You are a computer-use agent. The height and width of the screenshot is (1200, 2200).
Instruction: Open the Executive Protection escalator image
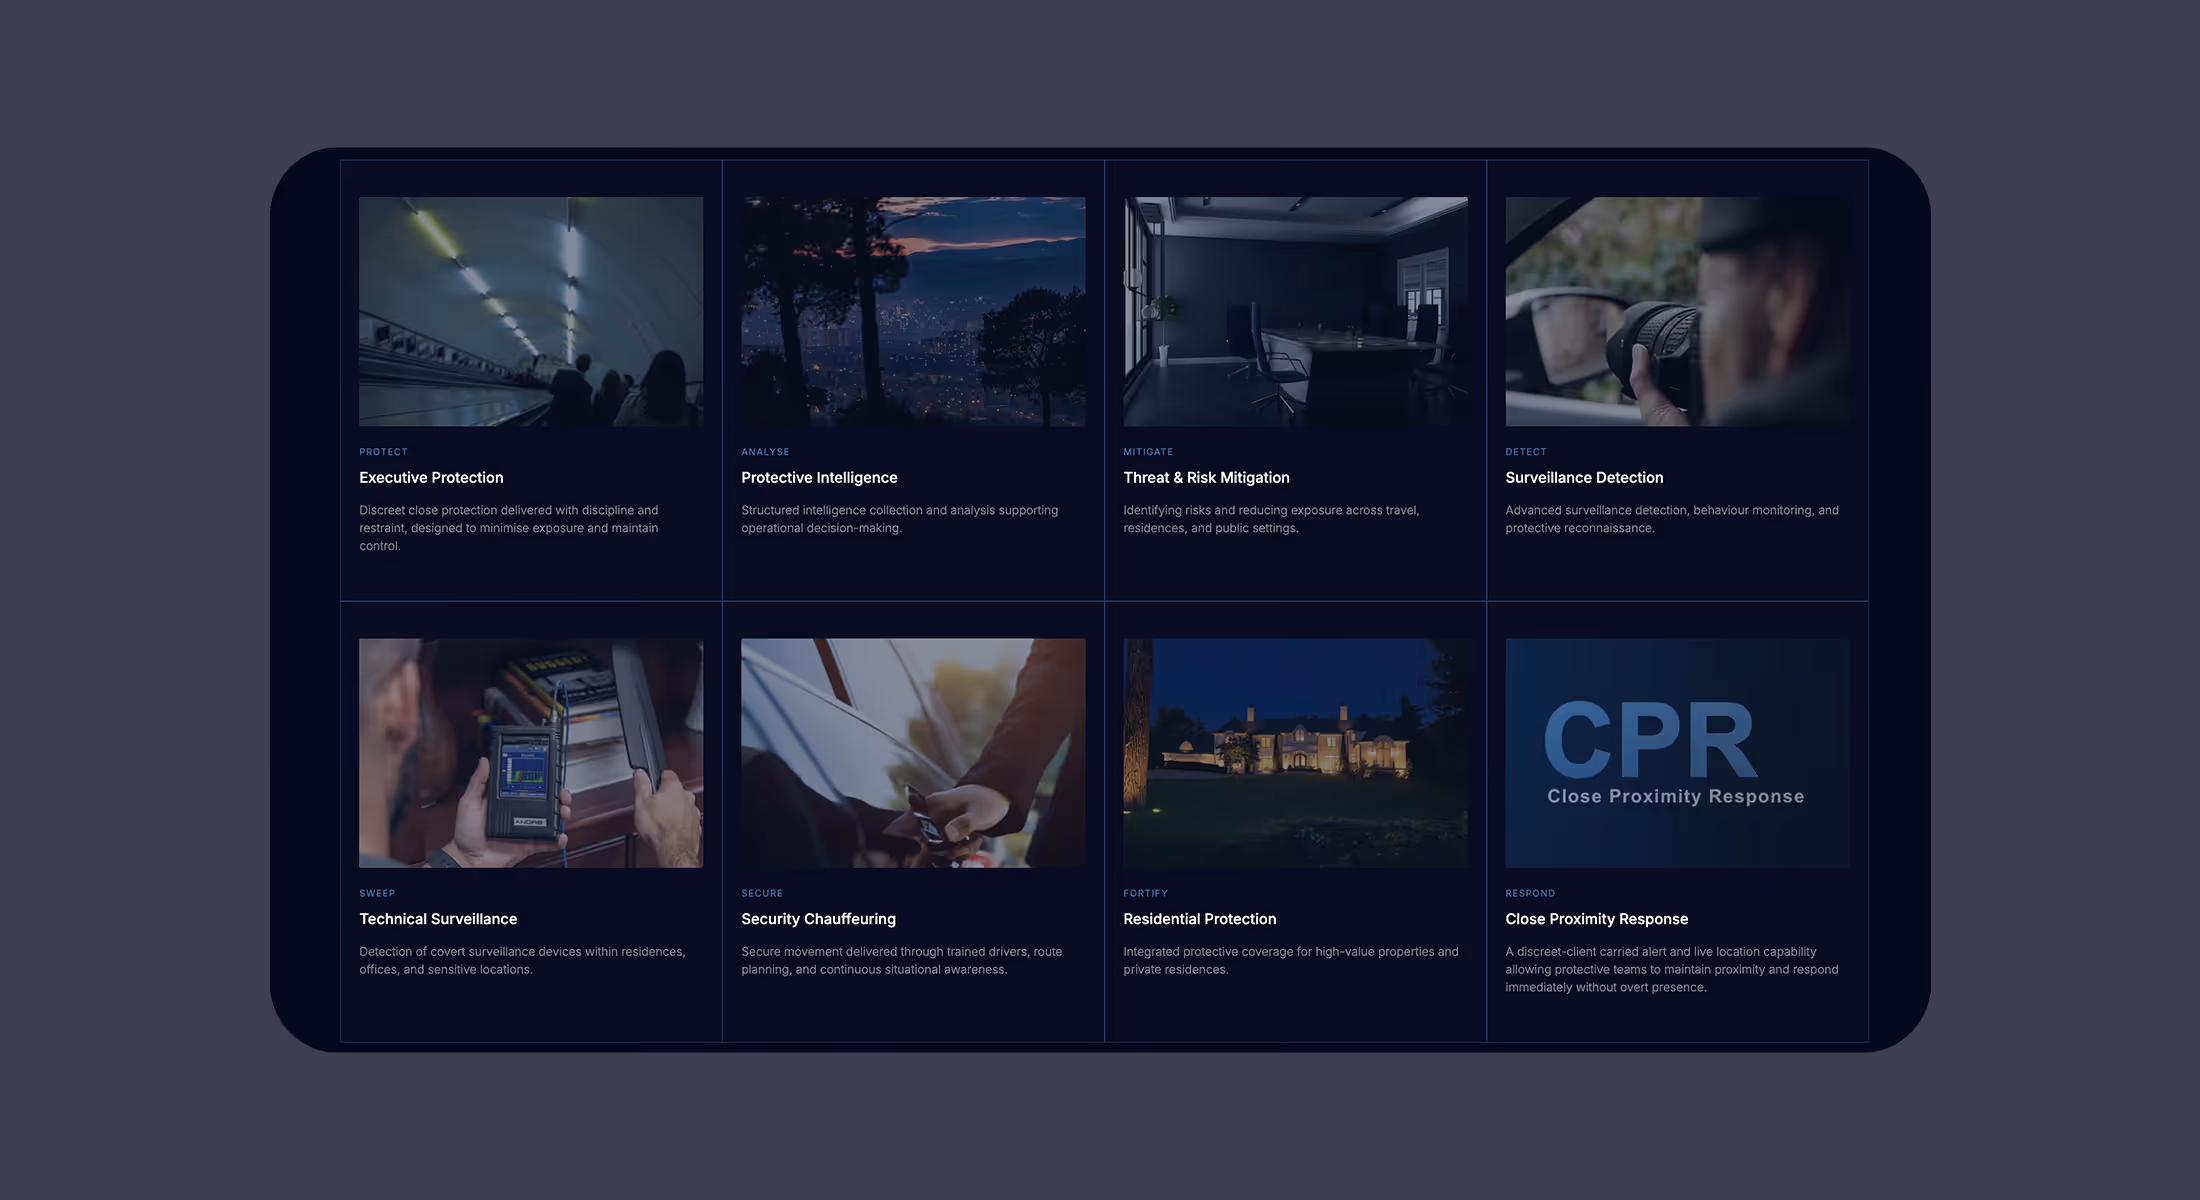point(531,311)
